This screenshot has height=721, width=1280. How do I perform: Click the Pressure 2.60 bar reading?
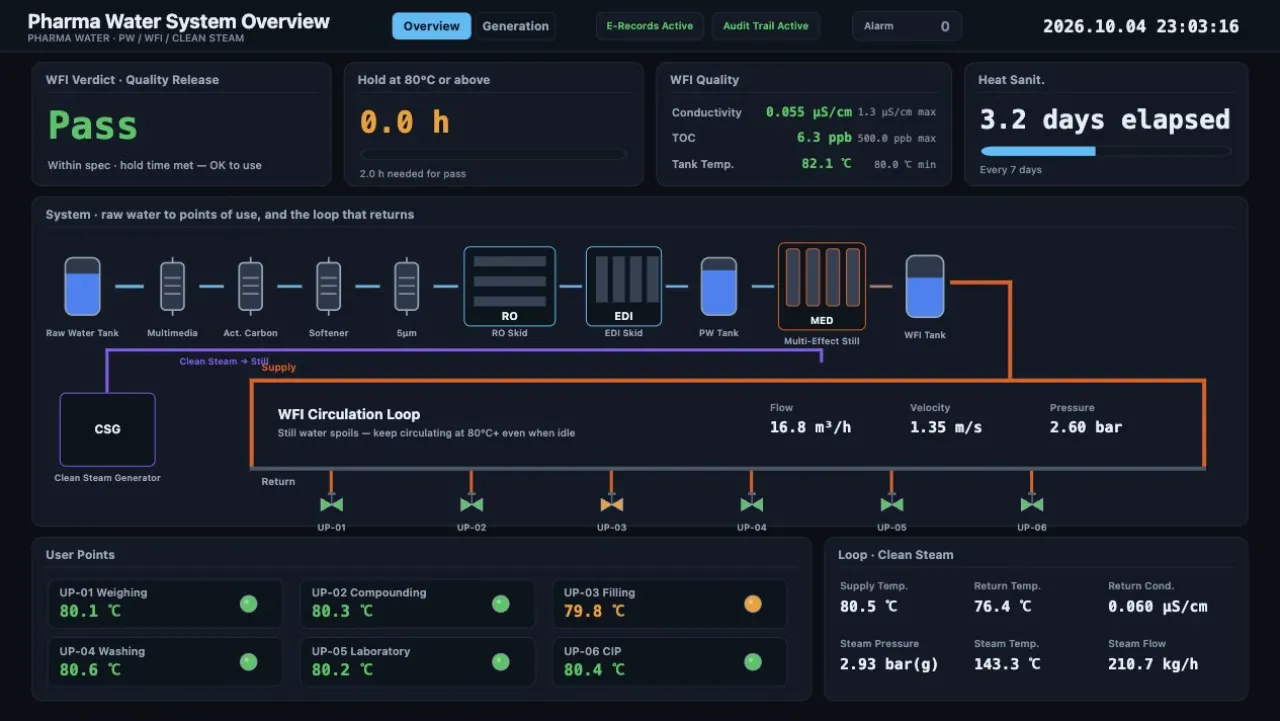[1086, 427]
